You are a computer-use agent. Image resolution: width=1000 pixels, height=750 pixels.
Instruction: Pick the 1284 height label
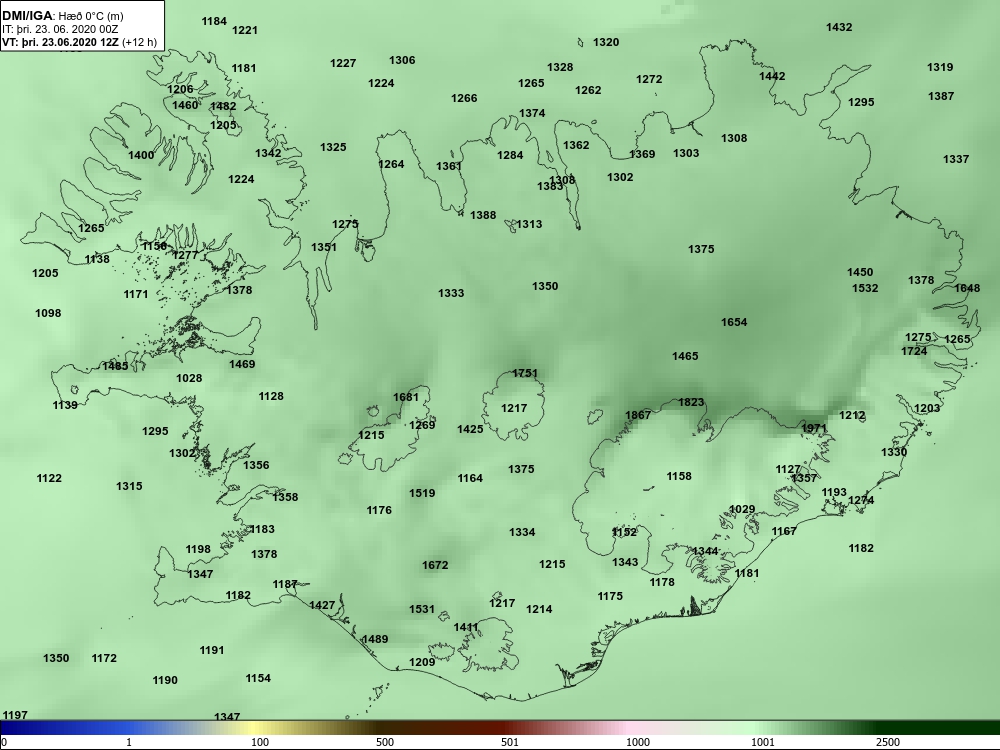[x=510, y=155]
